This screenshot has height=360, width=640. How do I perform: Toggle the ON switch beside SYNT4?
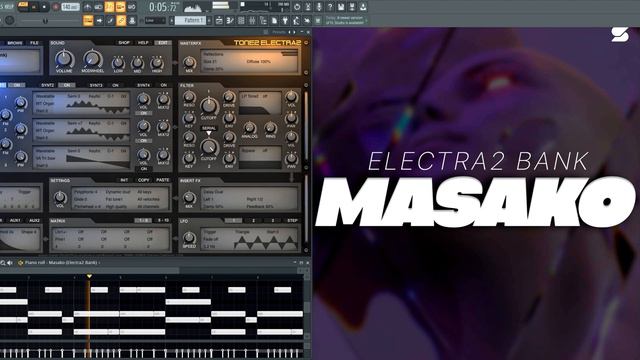(x=164, y=85)
